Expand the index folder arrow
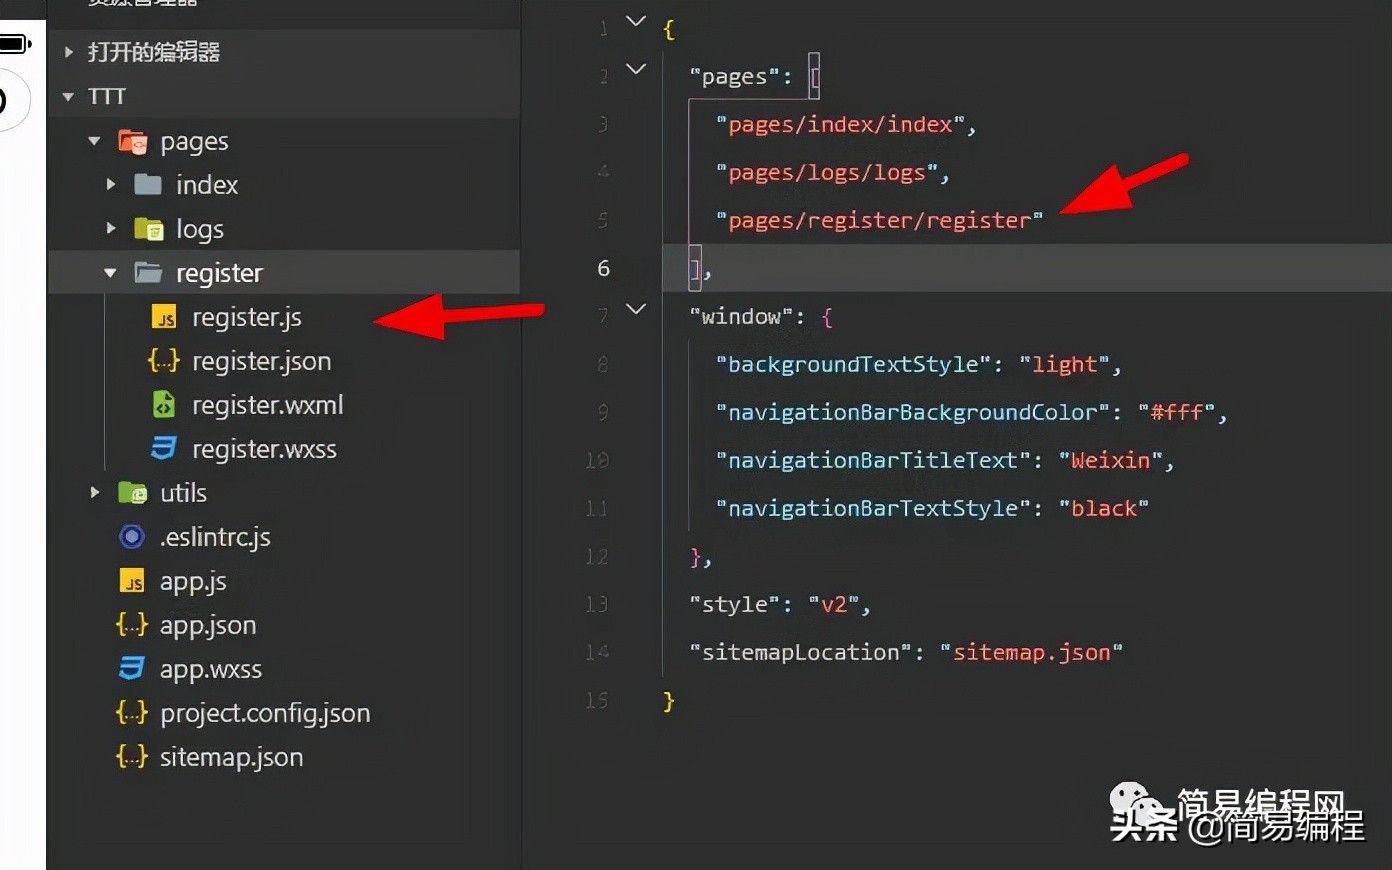1392x870 pixels. pos(111,185)
